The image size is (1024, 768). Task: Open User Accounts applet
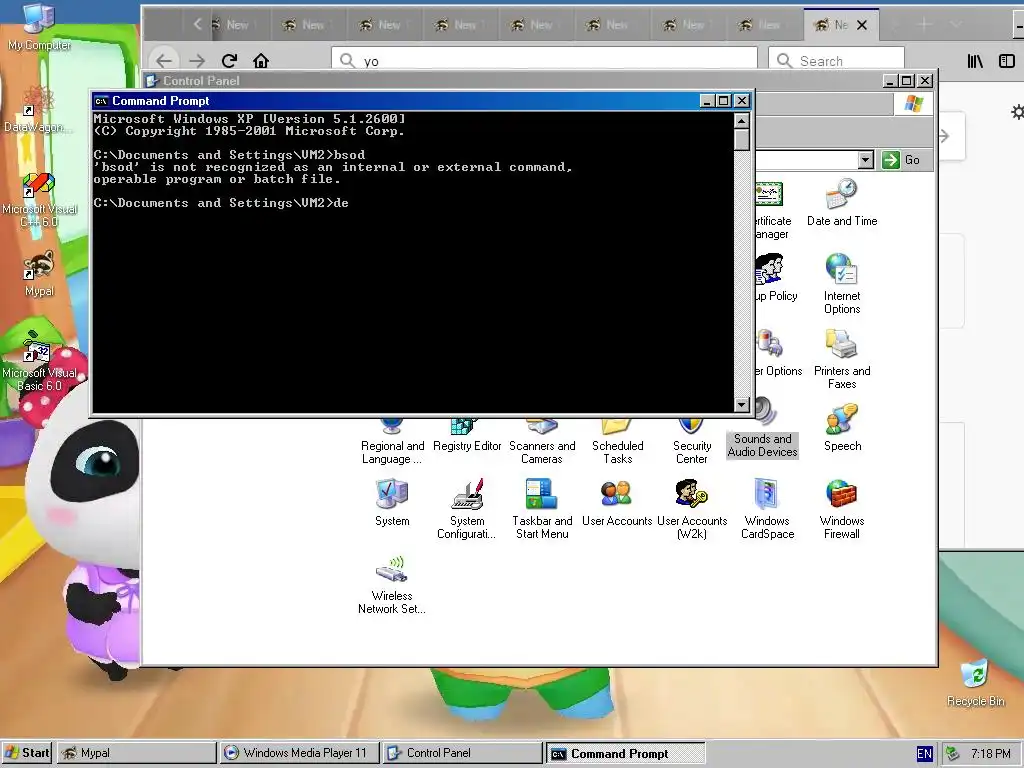tap(617, 503)
